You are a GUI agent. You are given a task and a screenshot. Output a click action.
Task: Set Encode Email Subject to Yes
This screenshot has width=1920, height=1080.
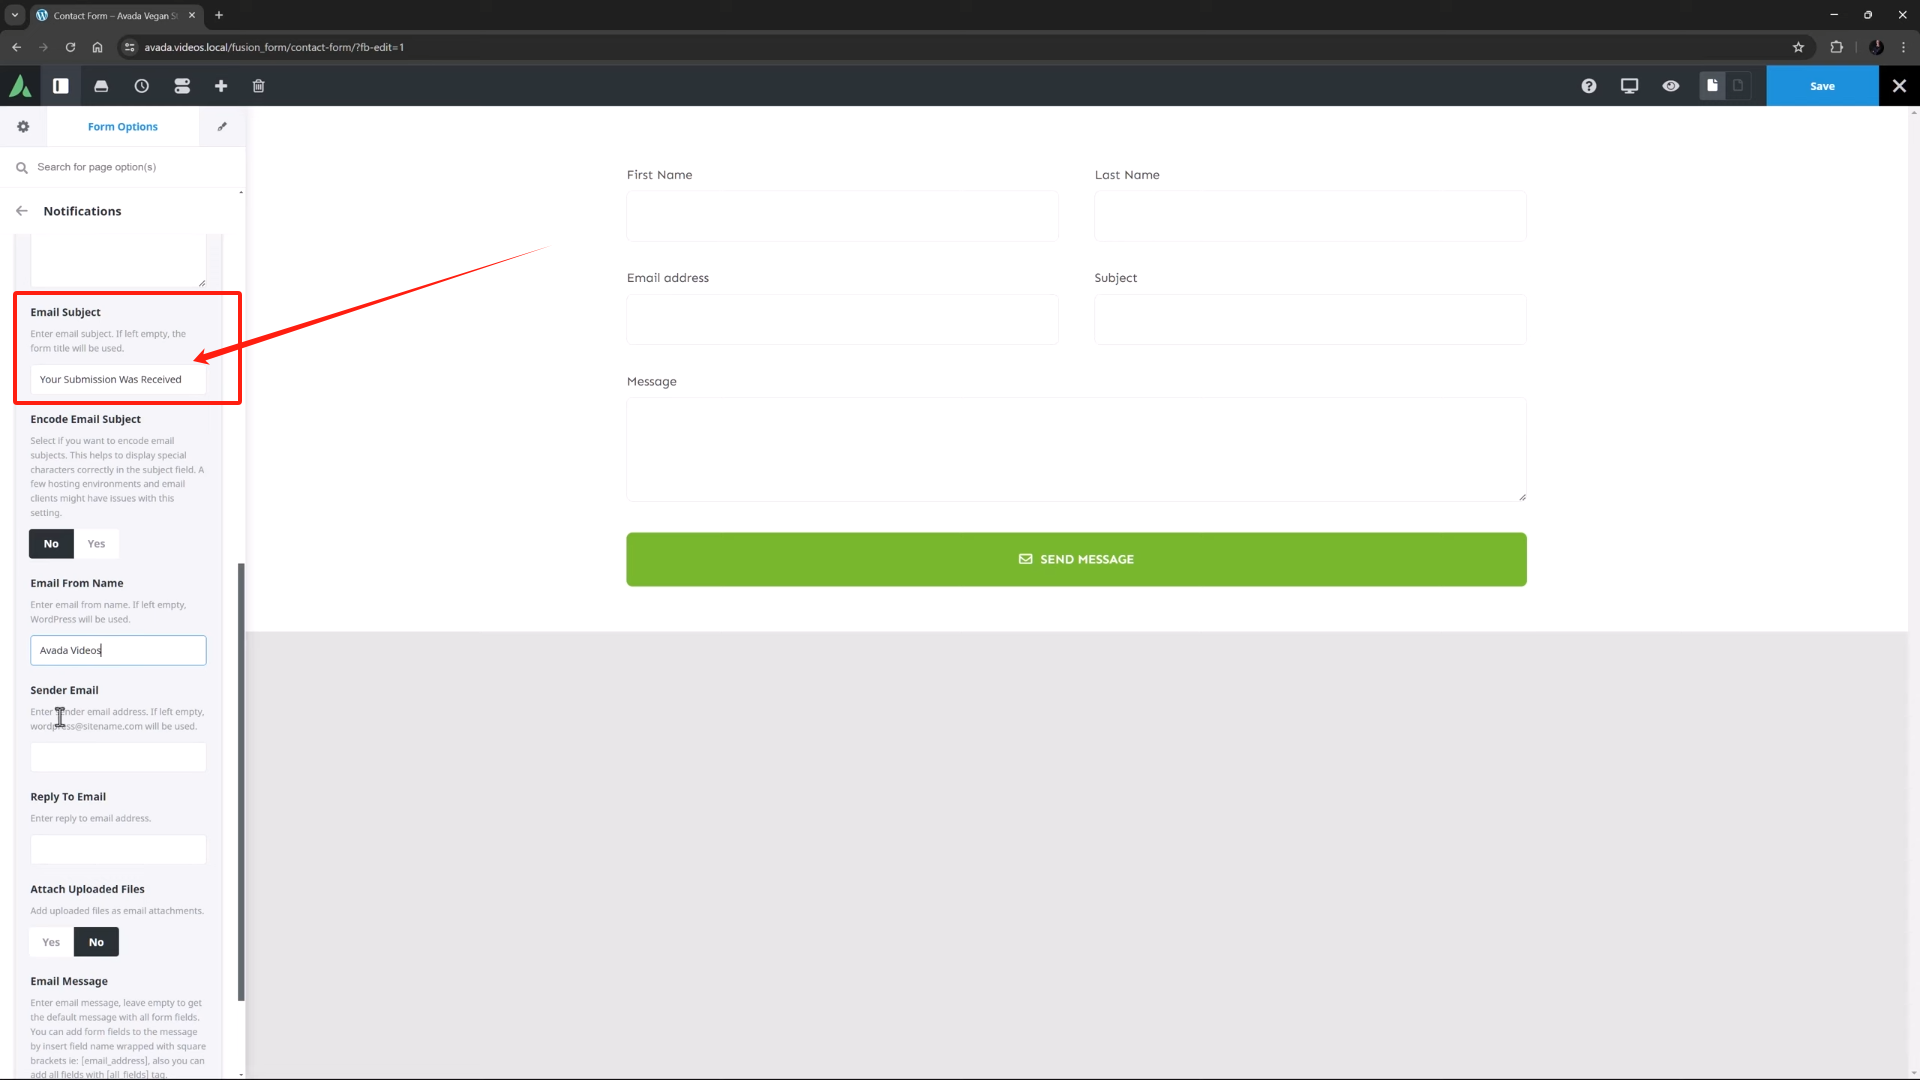coord(96,544)
